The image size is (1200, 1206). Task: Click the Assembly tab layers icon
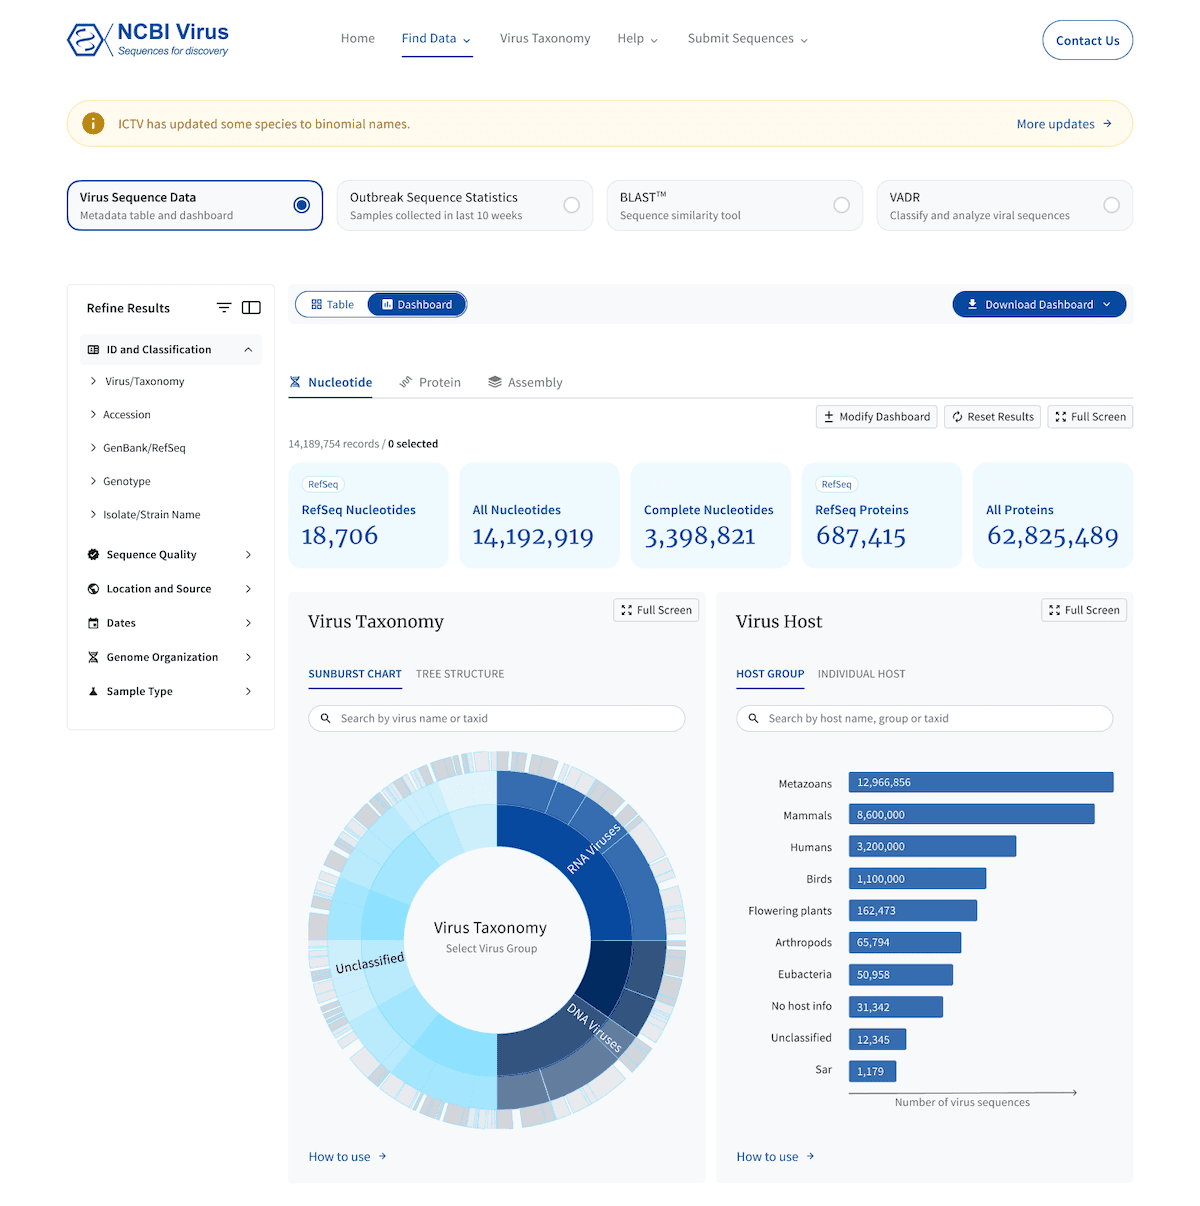(495, 382)
